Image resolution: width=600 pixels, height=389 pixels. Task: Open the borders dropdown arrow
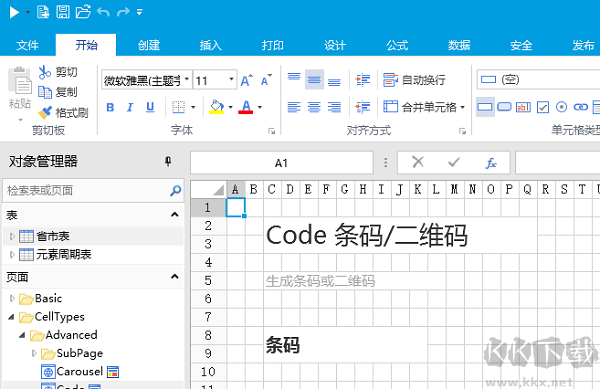tap(193, 107)
